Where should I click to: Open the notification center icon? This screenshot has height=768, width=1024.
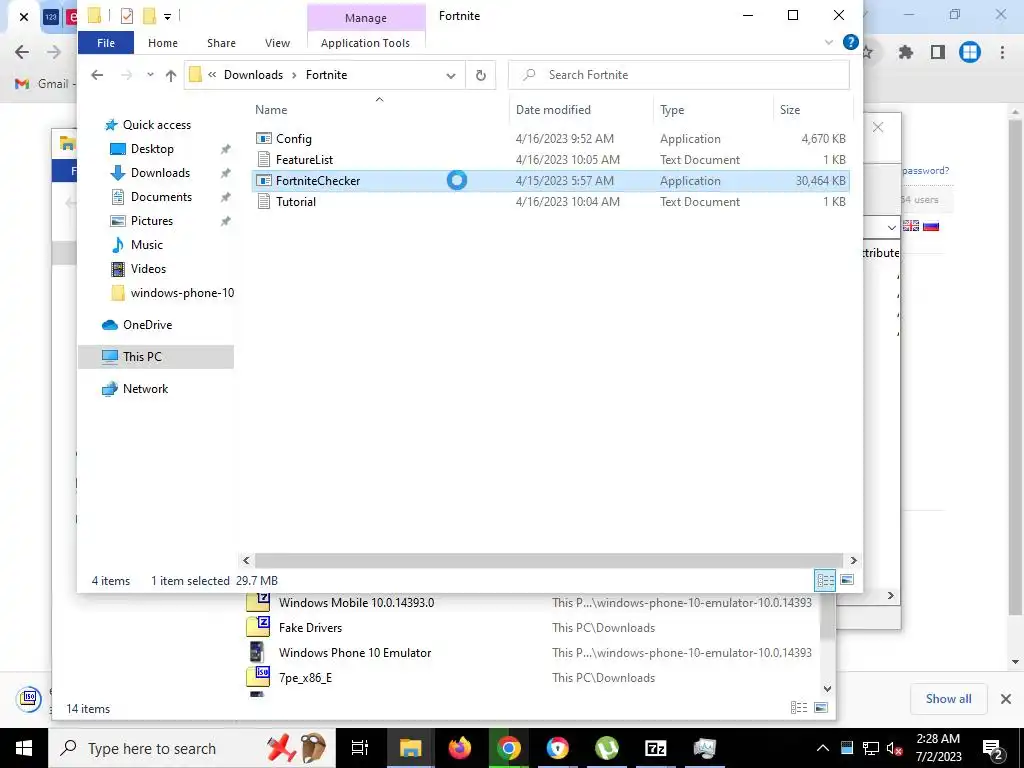(x=993, y=748)
